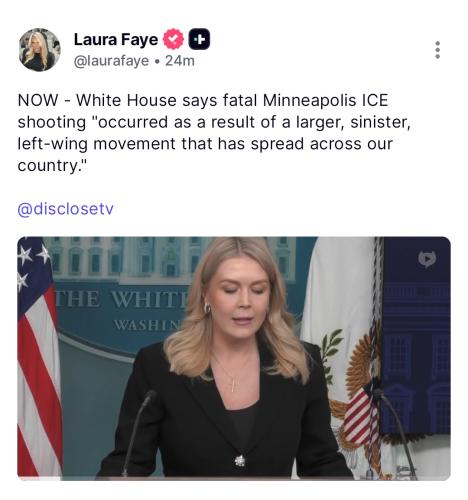The width and height of the screenshot is (468, 500).
Task: Click the black plus subscriber badge
Action: coord(199,39)
